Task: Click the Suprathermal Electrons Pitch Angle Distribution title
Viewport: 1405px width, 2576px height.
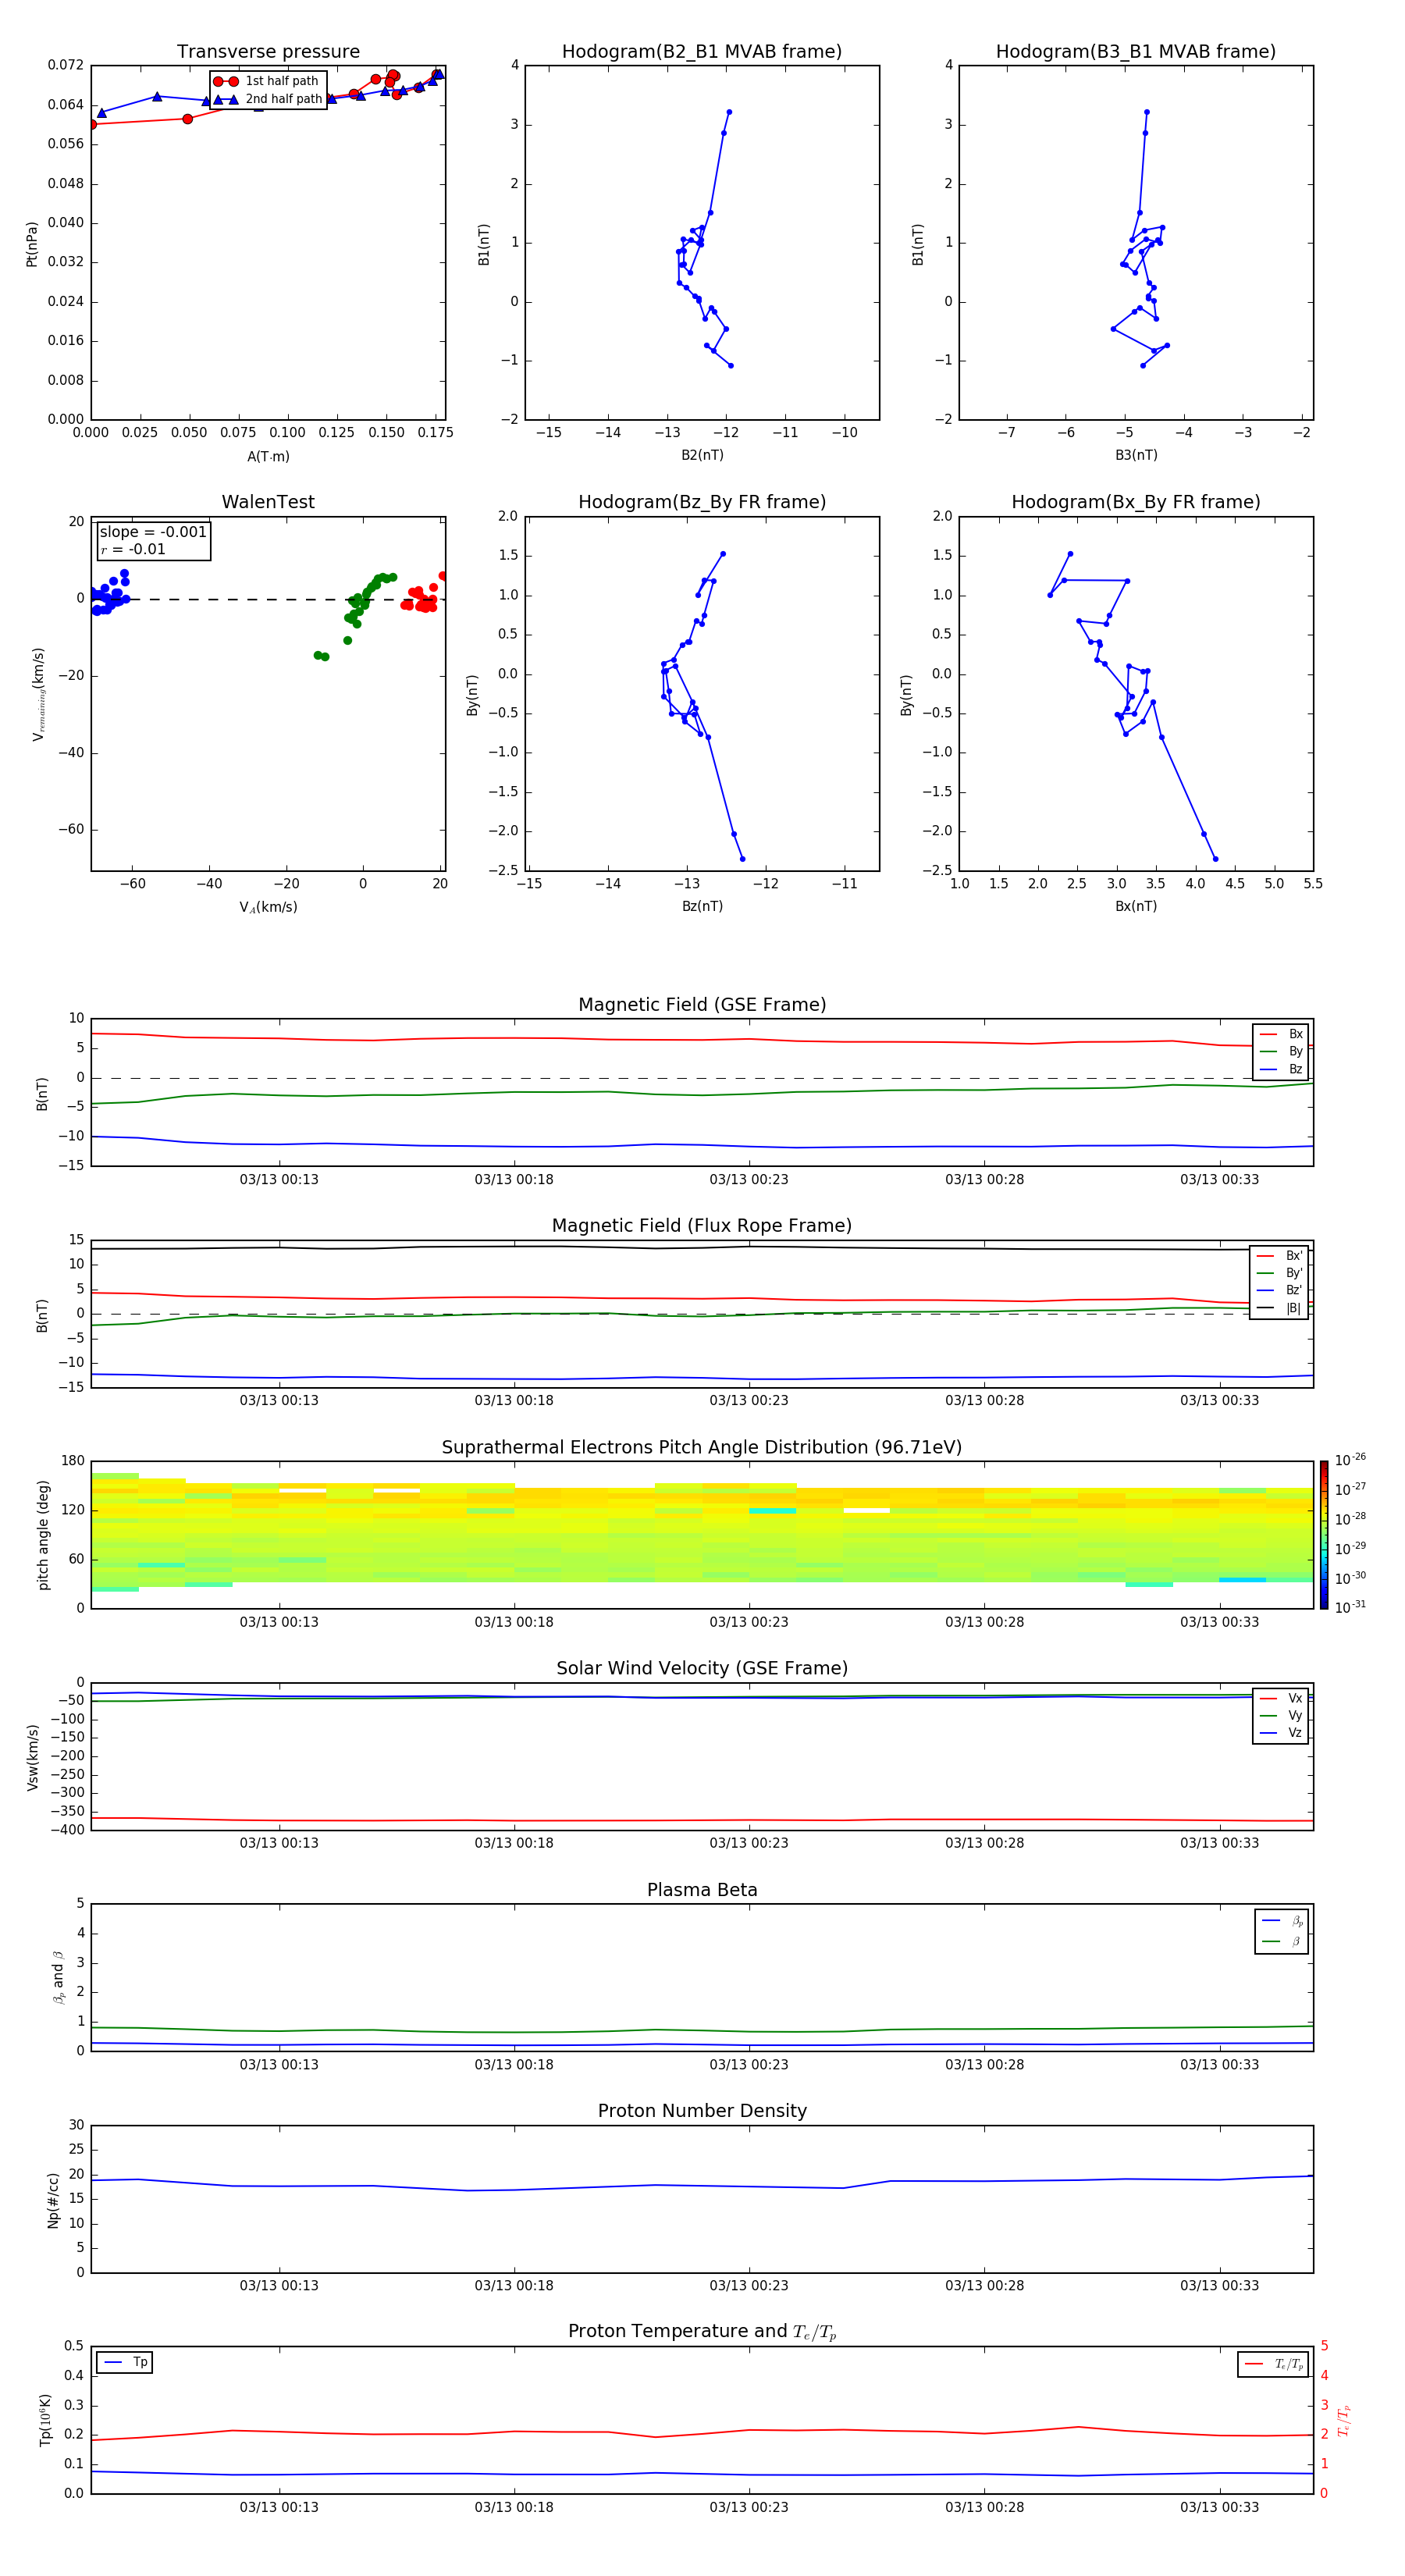Action: [702, 1448]
